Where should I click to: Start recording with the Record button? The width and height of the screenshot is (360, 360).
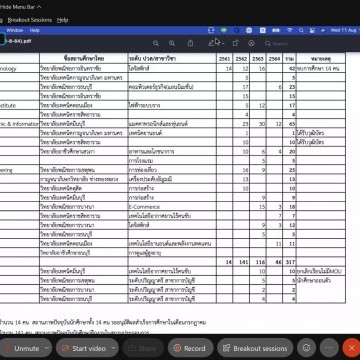[190, 349]
